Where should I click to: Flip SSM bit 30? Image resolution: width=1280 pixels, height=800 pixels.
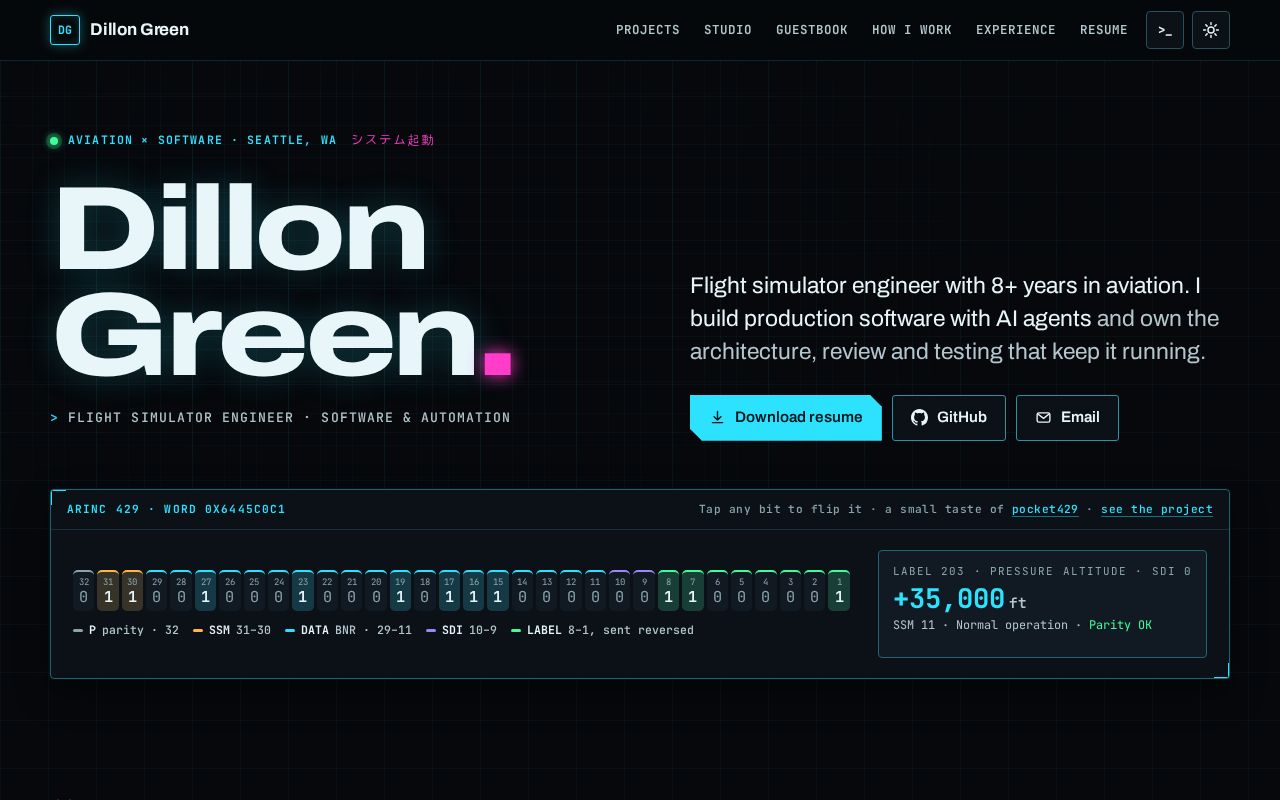pos(132,591)
